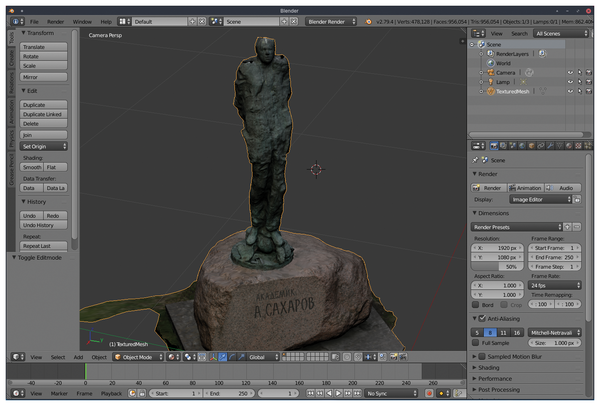Open the Texture properties checker icon
600x406 pixels.
click(x=578, y=146)
